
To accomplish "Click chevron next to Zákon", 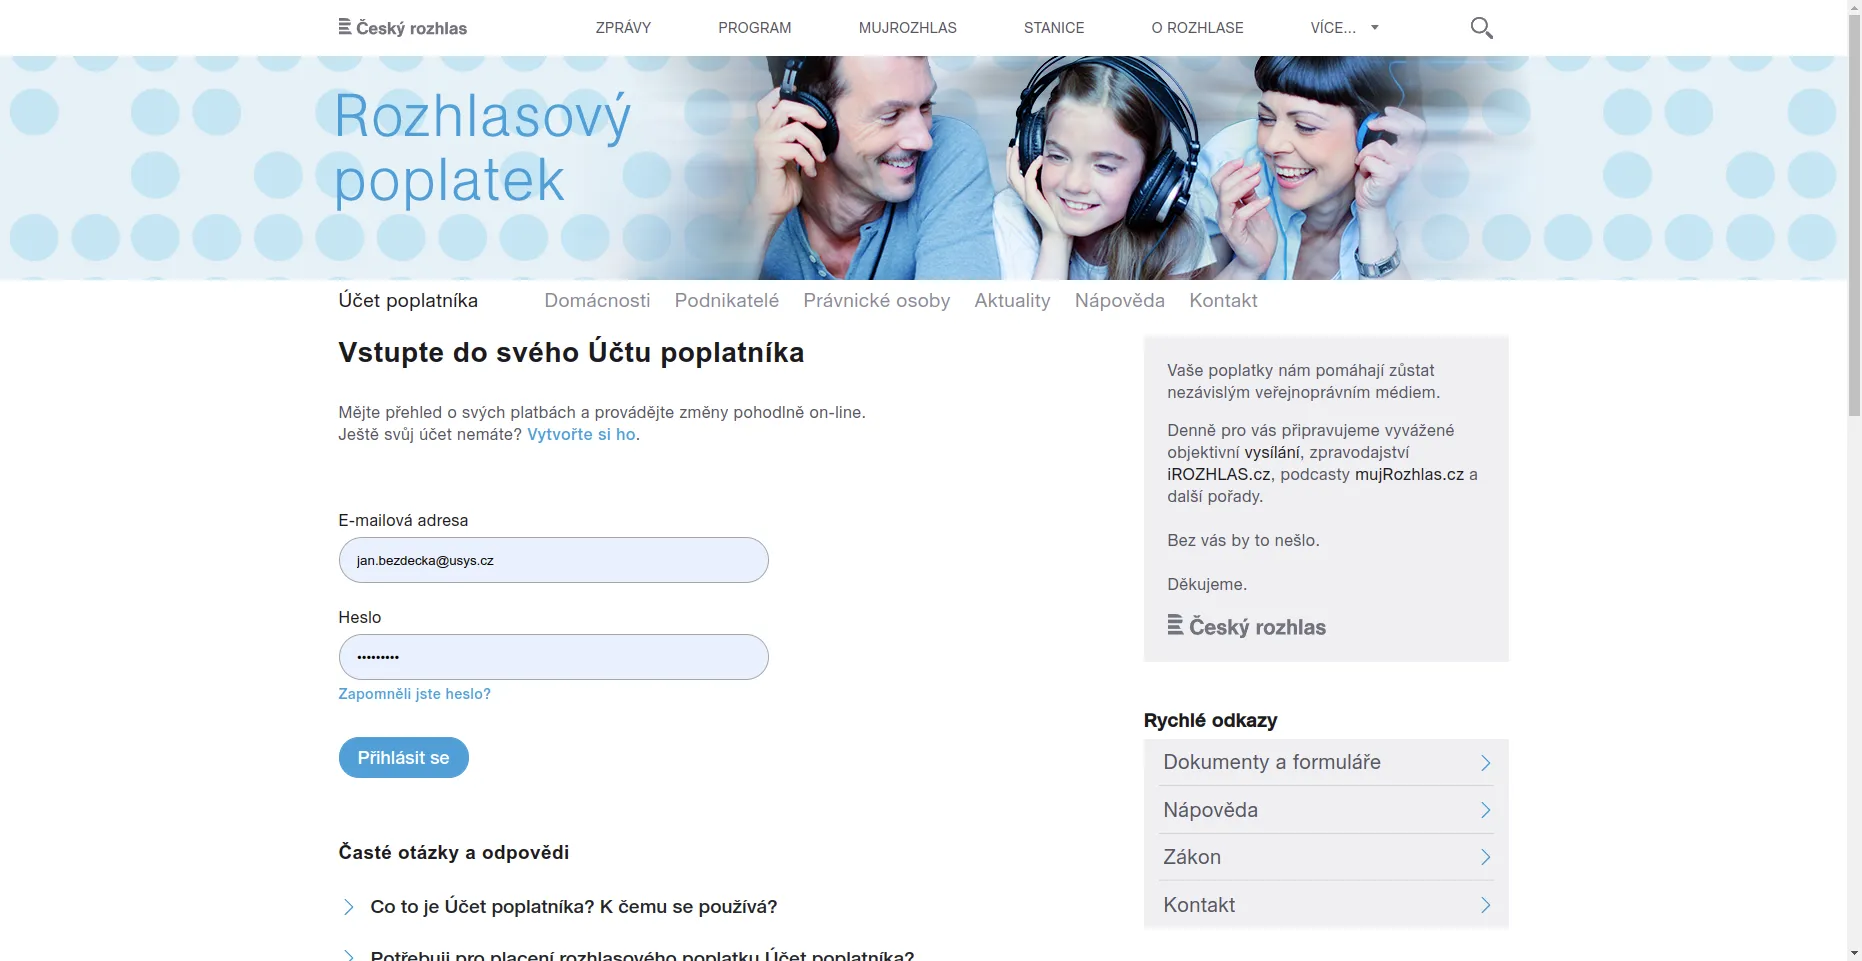I will (x=1485, y=857).
